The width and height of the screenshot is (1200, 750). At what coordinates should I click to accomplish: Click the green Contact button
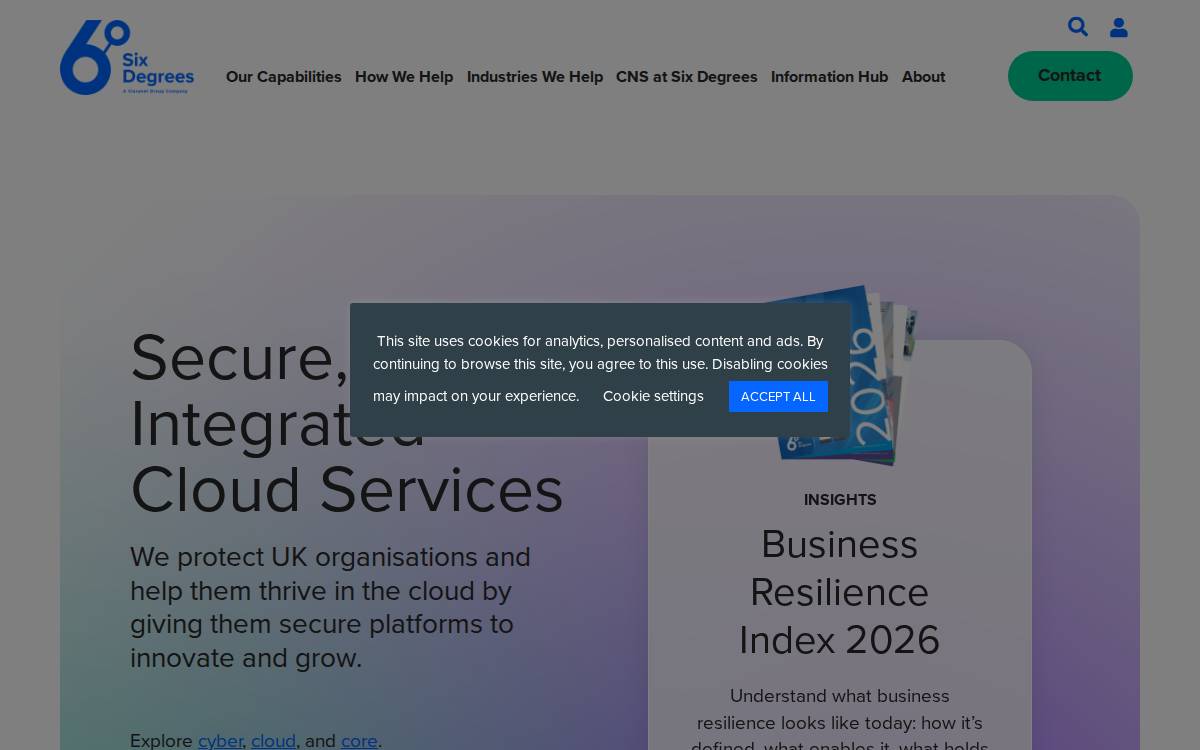(x=1070, y=76)
